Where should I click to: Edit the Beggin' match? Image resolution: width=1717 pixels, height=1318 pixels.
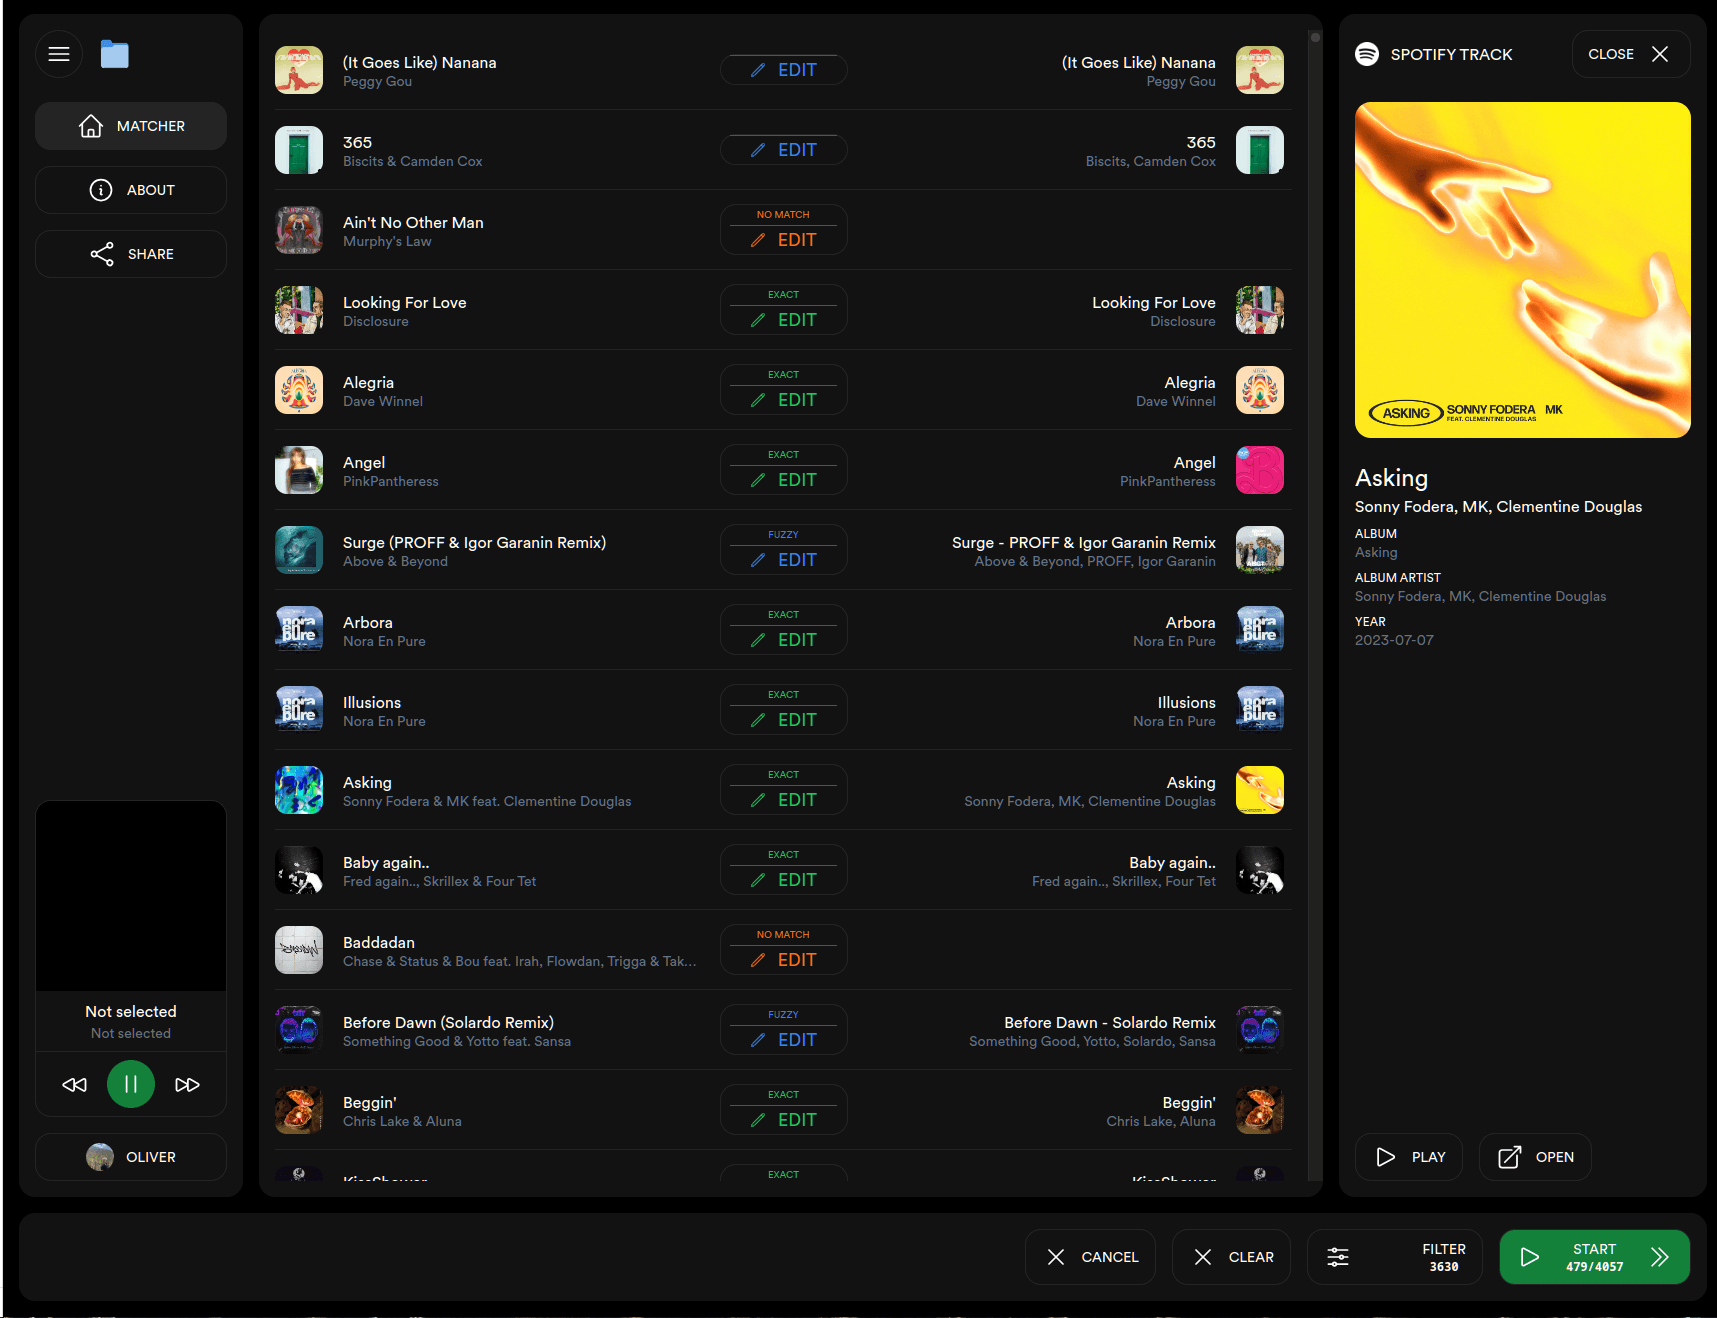point(784,1110)
